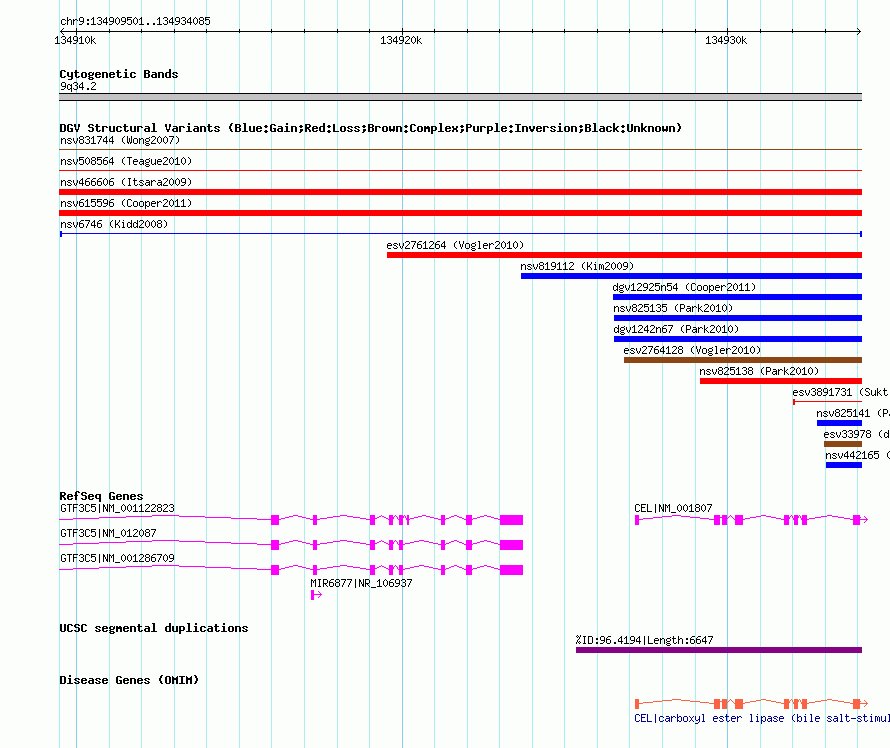Click the nsv442165 short blue bar

click(844, 465)
